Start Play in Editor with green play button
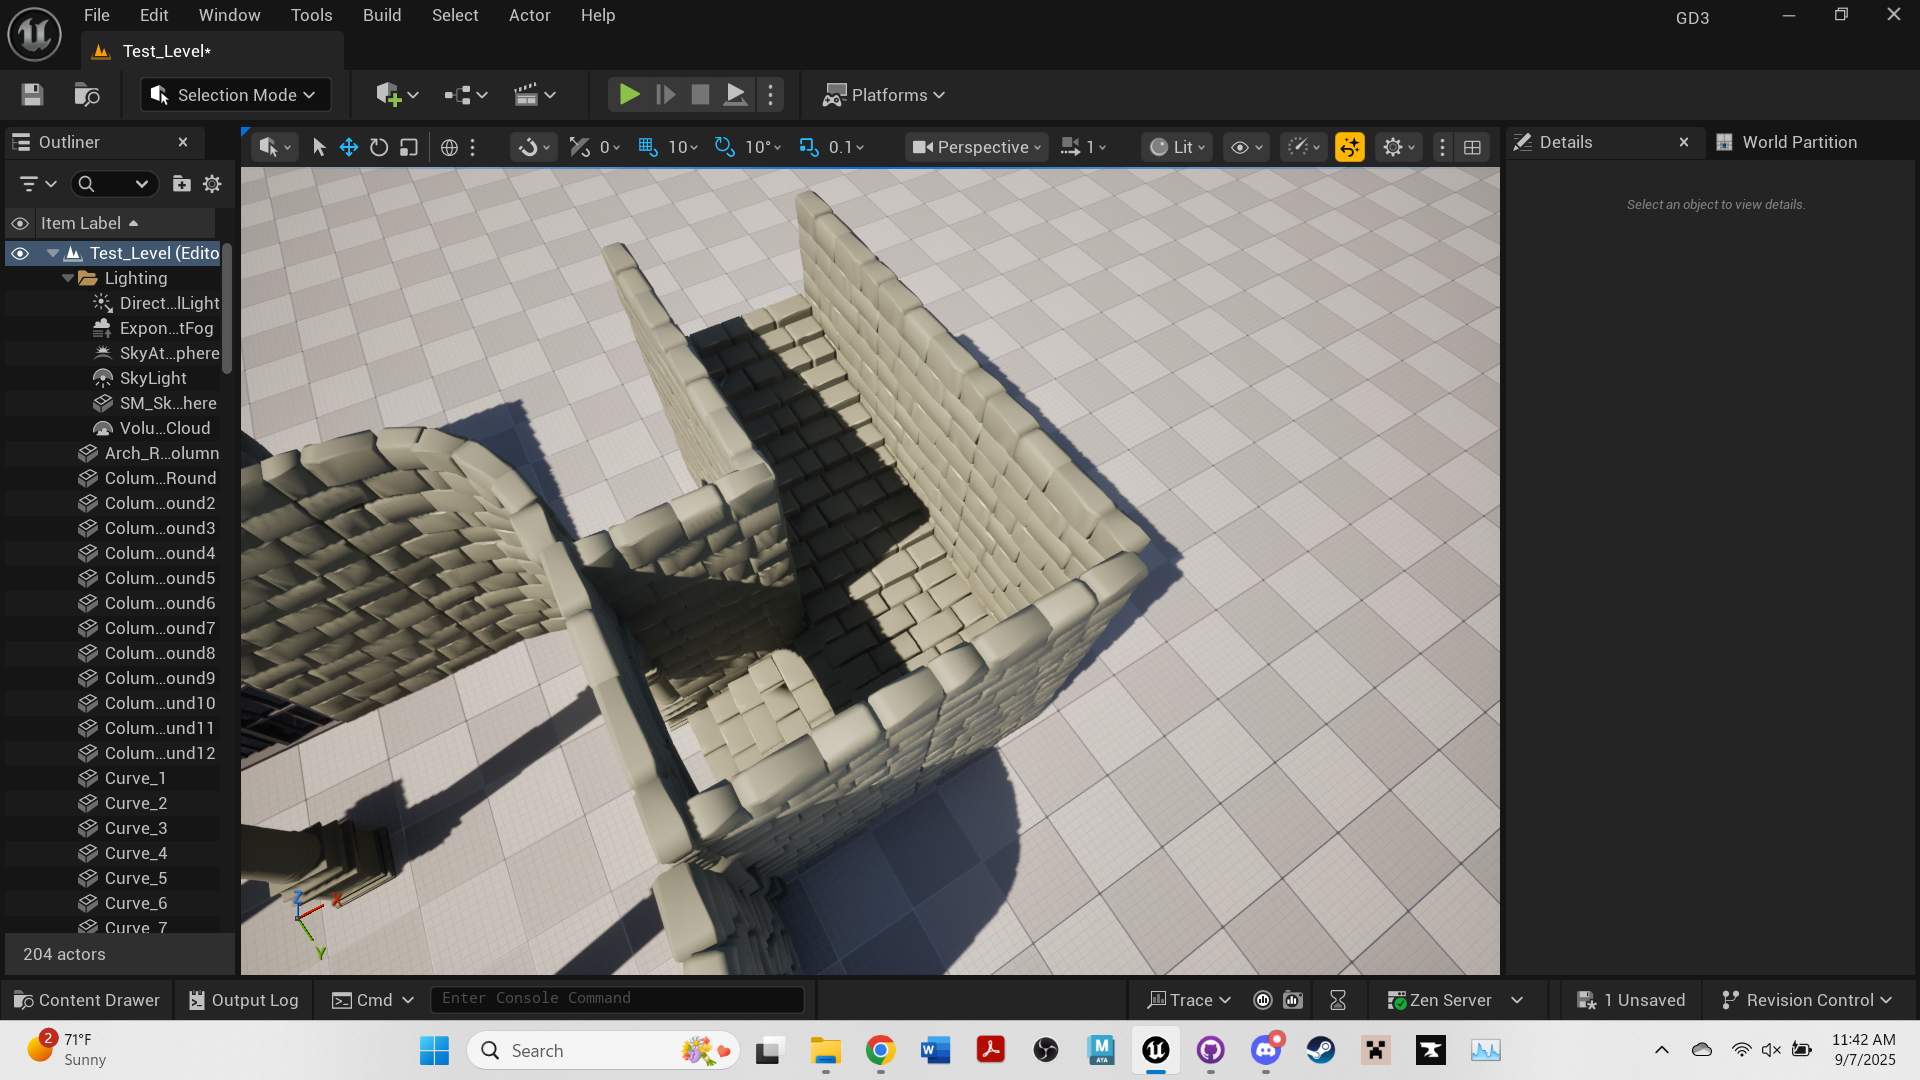 [x=629, y=95]
